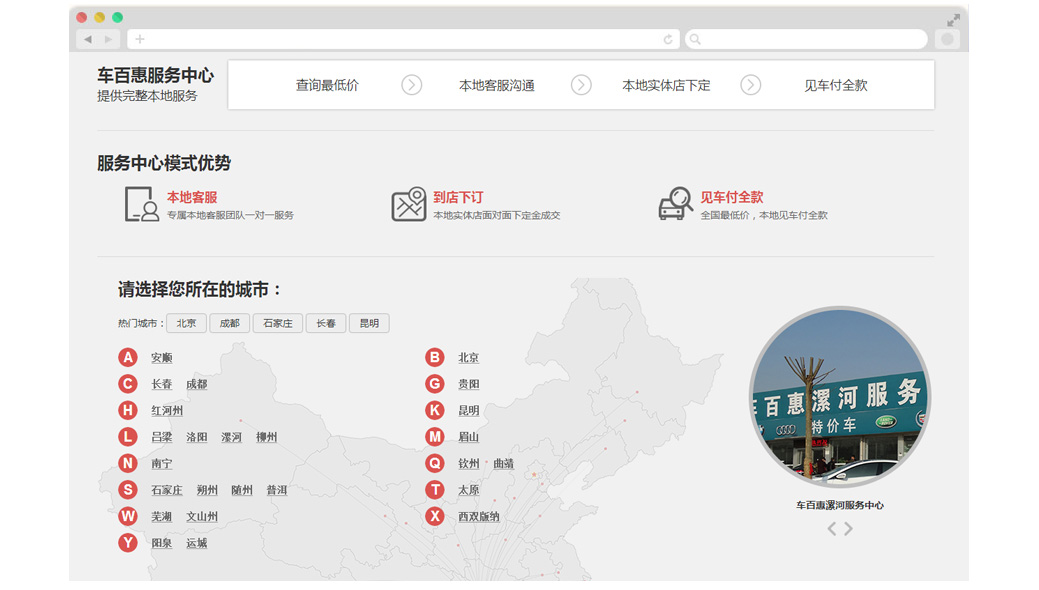
Task: Click the fullscreen expand arrows icon
Action: [x=953, y=20]
